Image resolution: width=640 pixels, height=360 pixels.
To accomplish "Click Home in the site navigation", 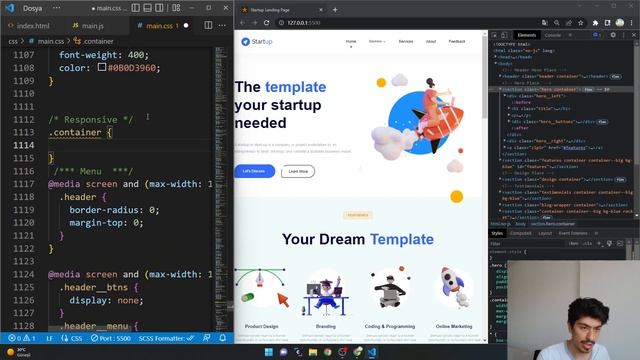I will [351, 41].
